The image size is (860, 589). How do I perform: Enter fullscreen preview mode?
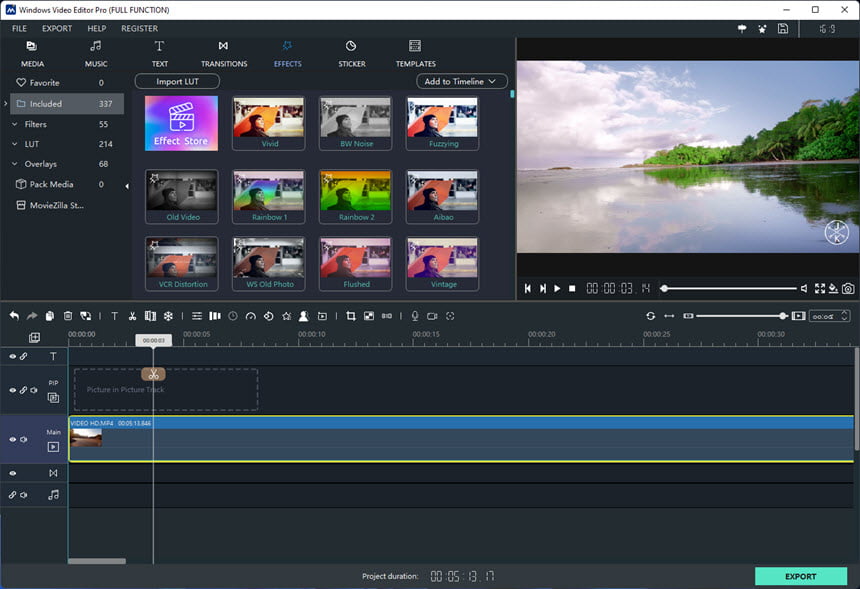tap(820, 288)
